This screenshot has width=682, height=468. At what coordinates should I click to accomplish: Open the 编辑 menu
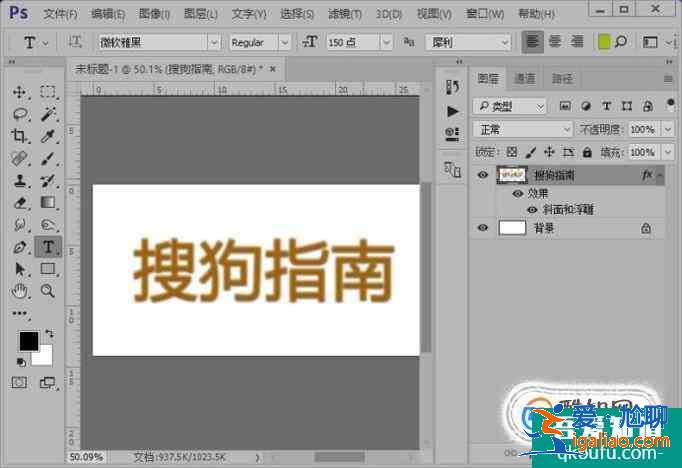(x=108, y=14)
